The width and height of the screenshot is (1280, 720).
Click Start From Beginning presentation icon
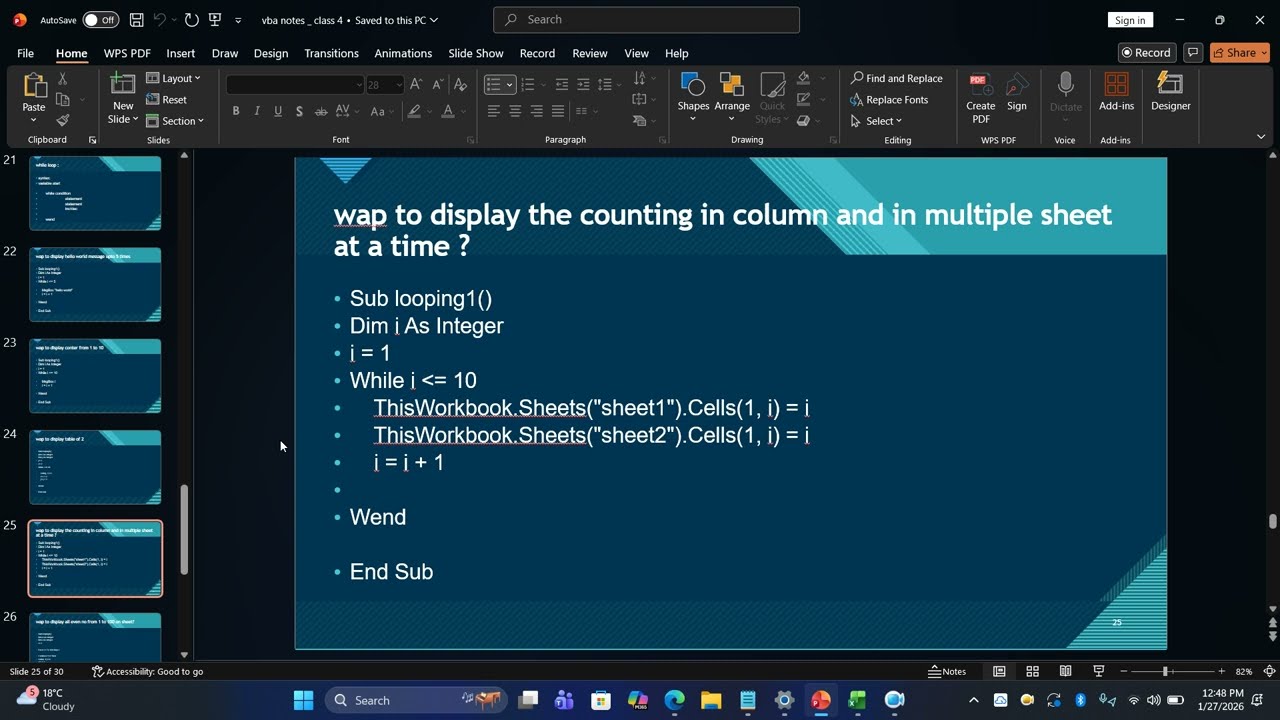tap(214, 20)
